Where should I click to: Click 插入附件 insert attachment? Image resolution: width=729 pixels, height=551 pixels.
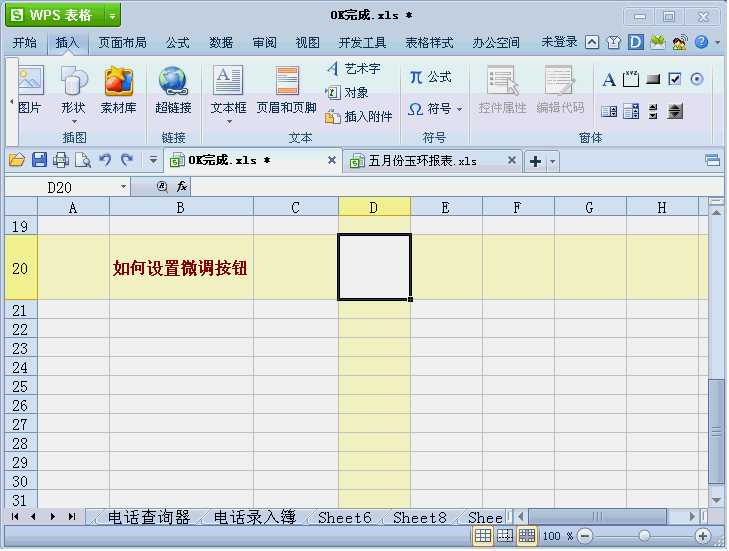(359, 116)
